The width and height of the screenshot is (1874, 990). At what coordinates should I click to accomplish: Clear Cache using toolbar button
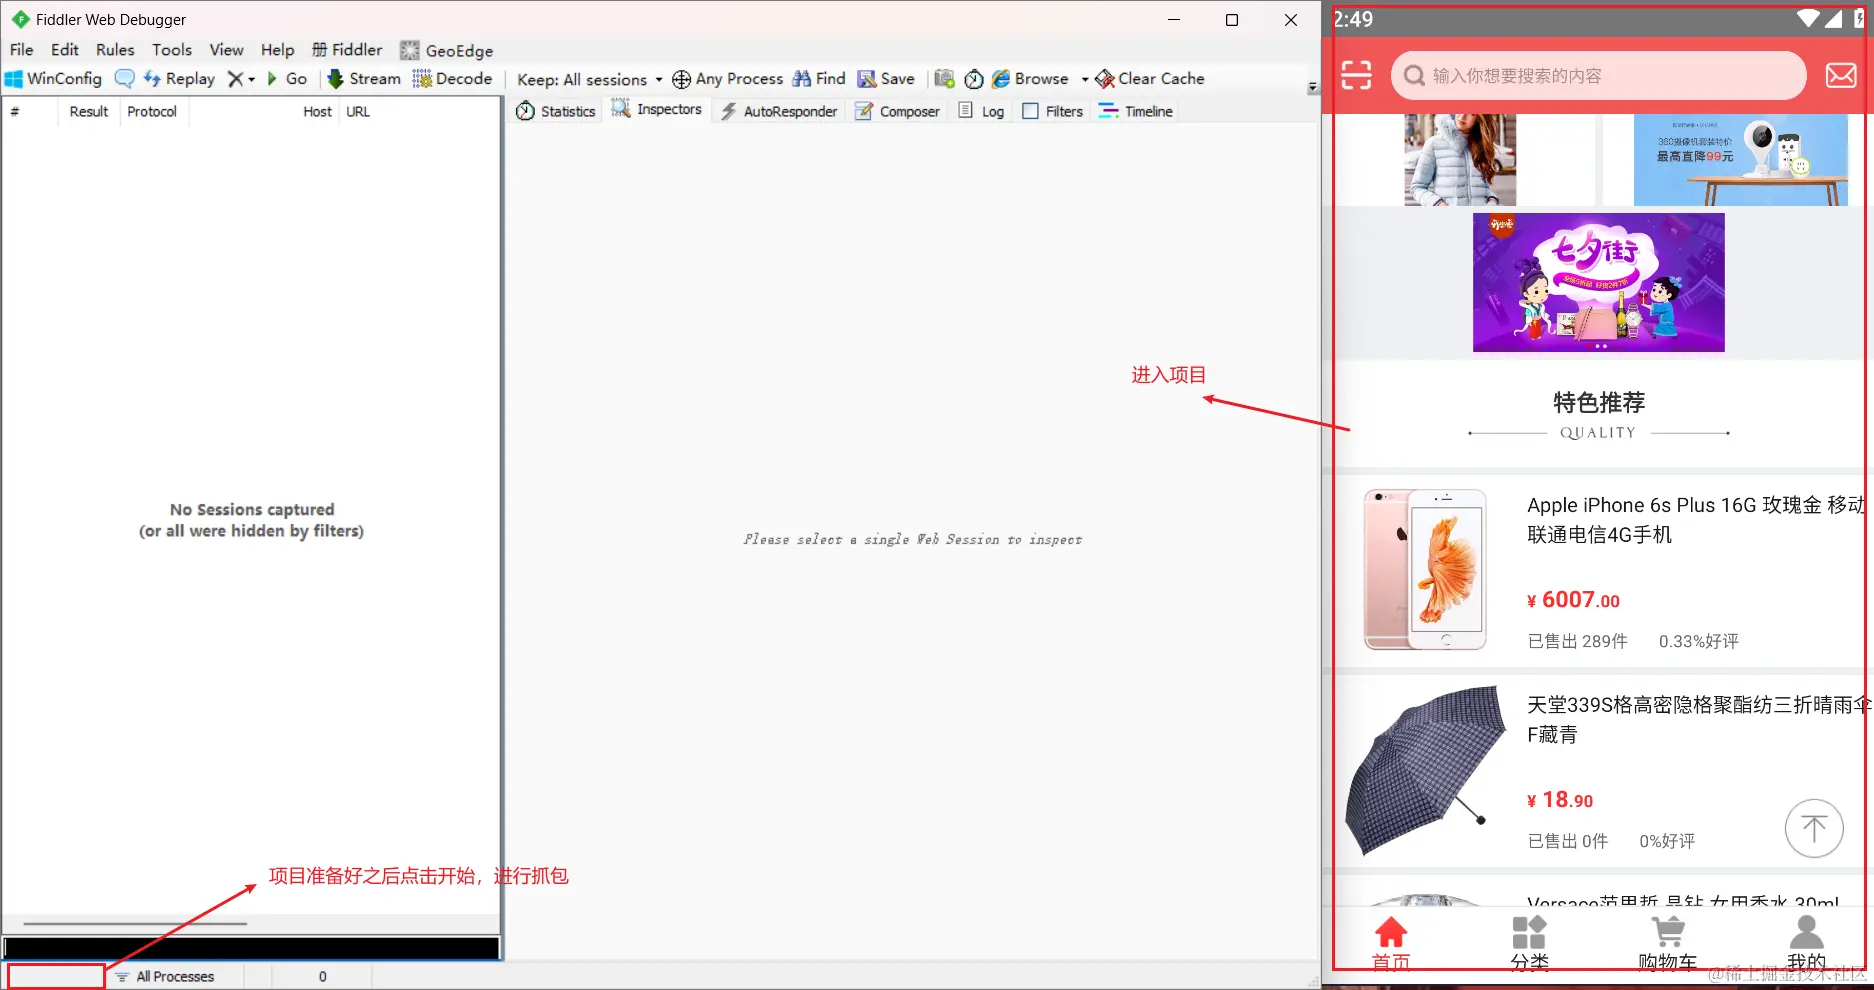click(1150, 78)
